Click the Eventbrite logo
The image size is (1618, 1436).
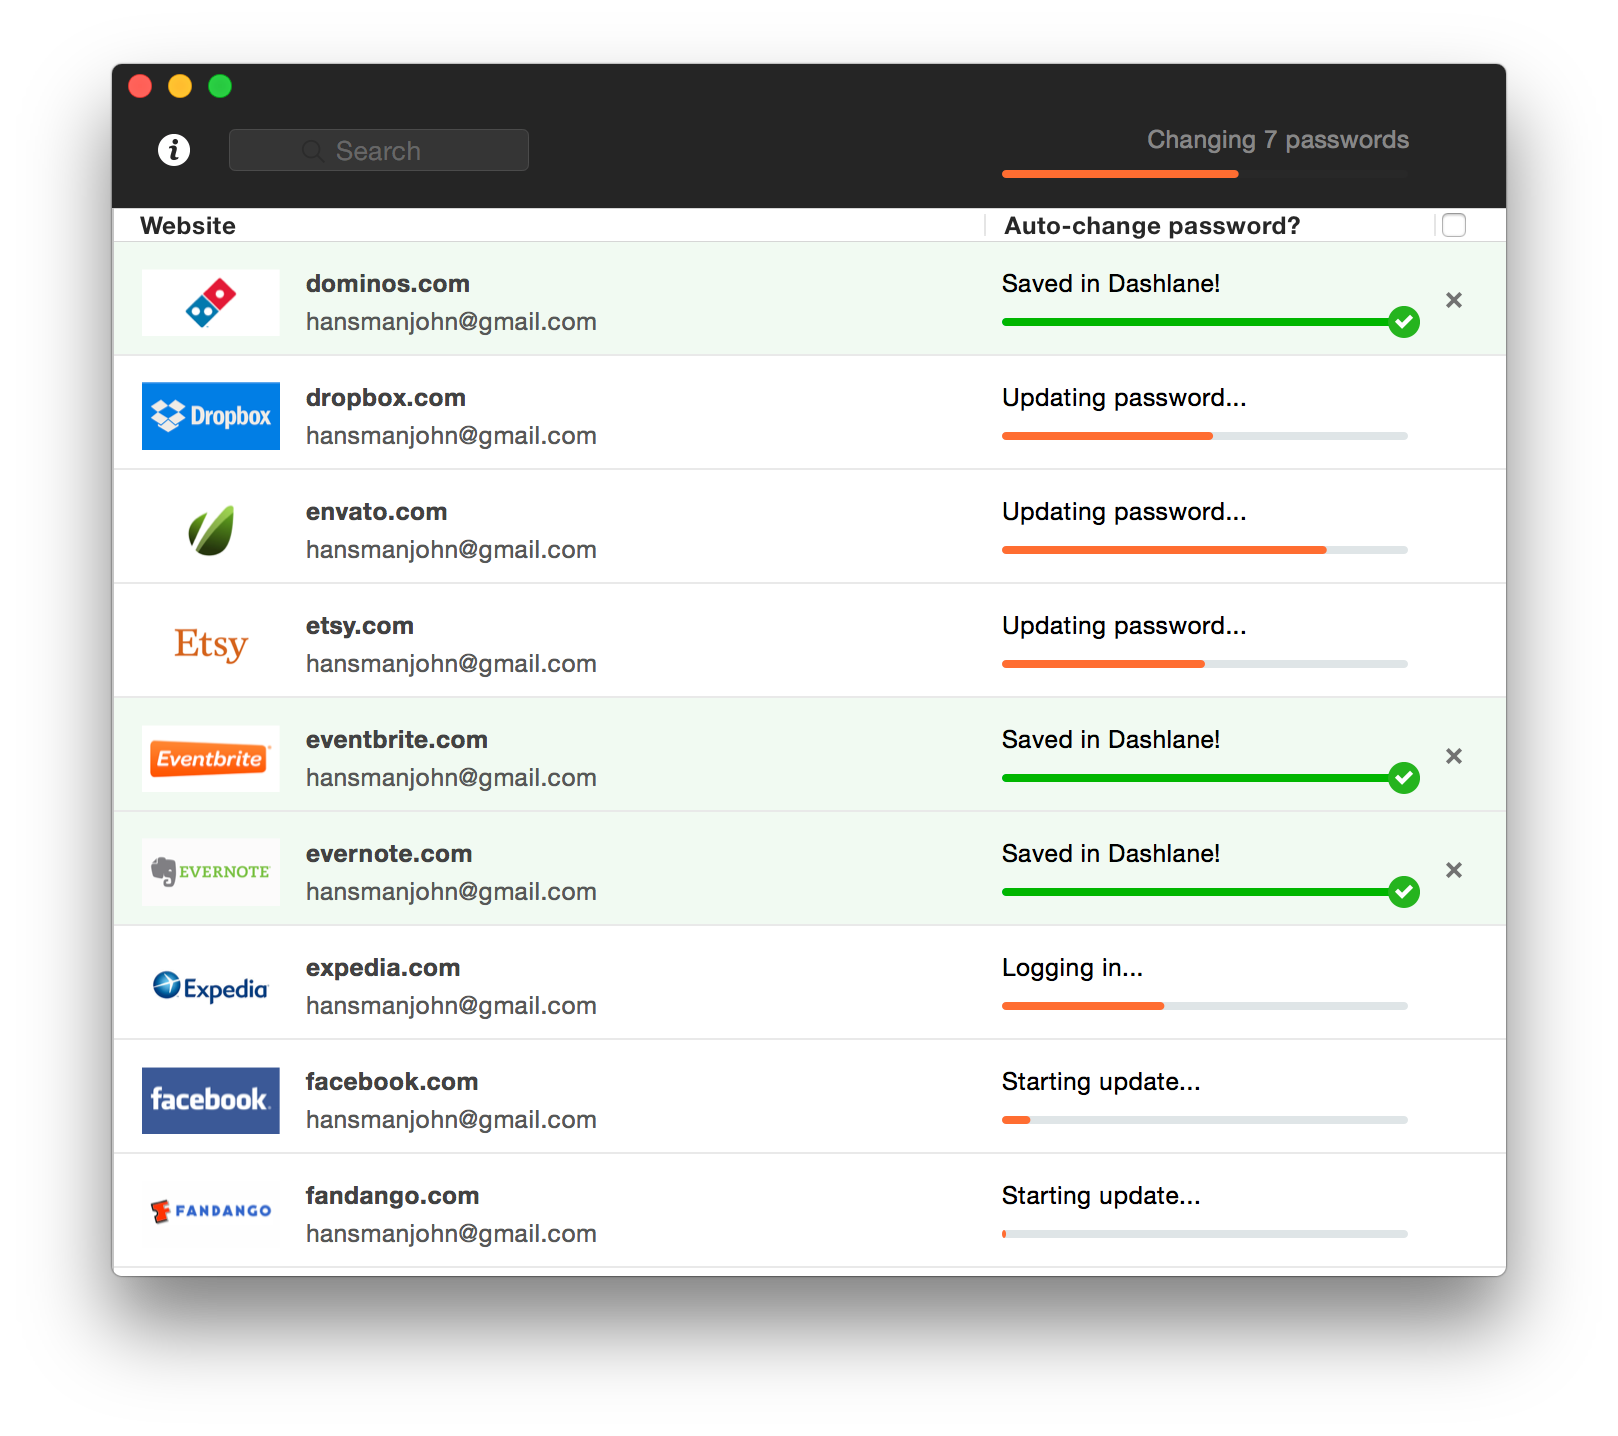(210, 758)
